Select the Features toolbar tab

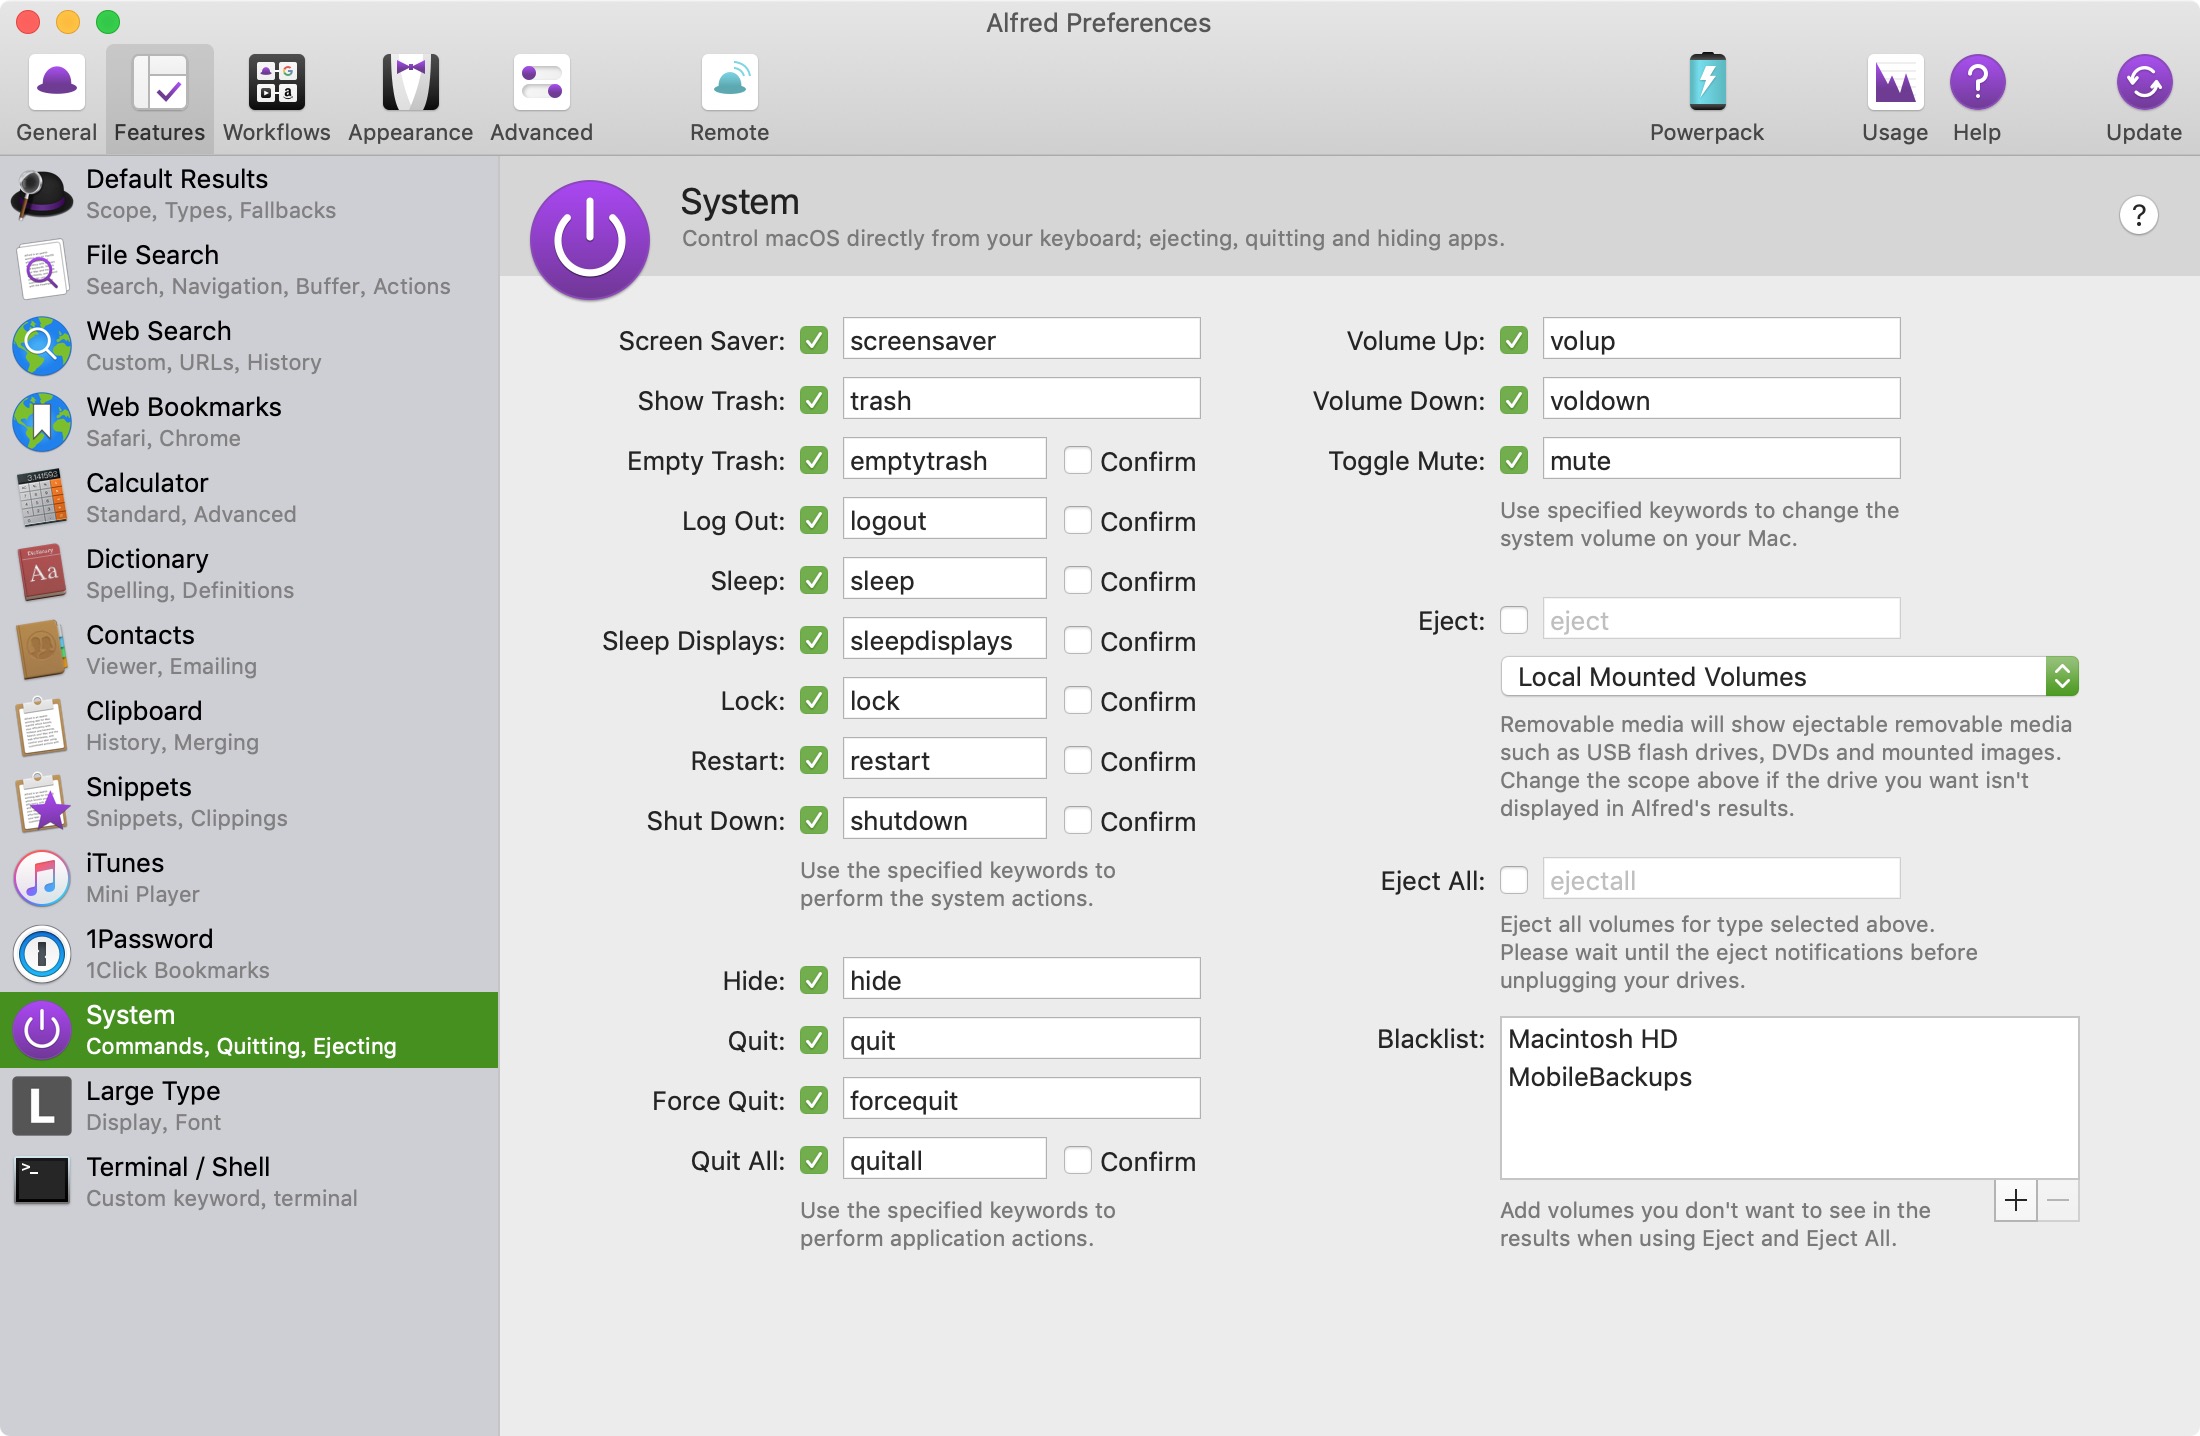coord(159,98)
